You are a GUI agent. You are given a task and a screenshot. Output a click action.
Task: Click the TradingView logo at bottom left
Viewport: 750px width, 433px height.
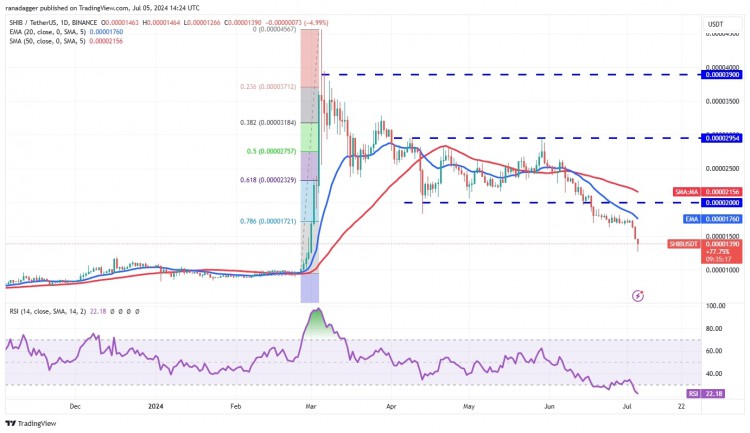point(31,423)
